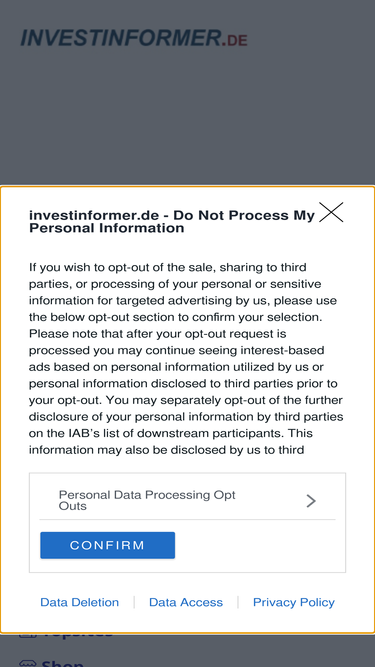Click the partially hidden Topsites icon
The height and width of the screenshot is (667, 375).
[28, 635]
